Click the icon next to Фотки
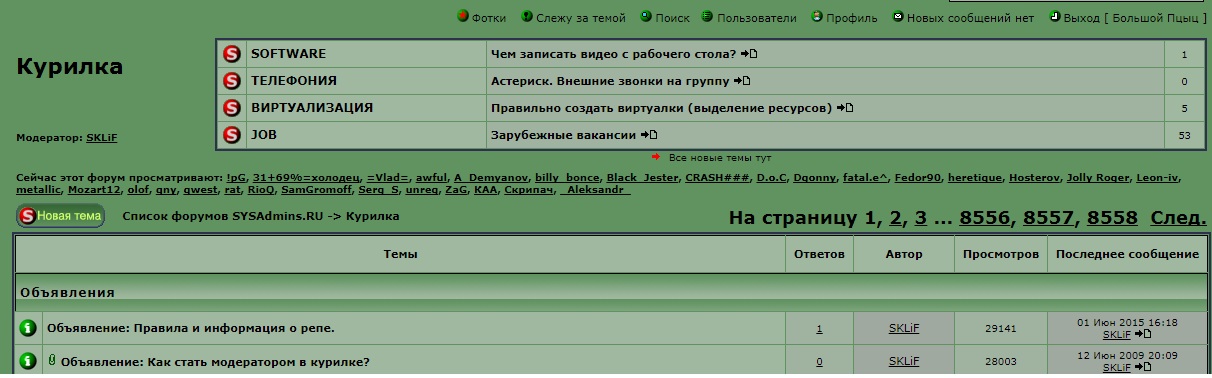This screenshot has height=378, width=1212. pyautogui.click(x=463, y=17)
